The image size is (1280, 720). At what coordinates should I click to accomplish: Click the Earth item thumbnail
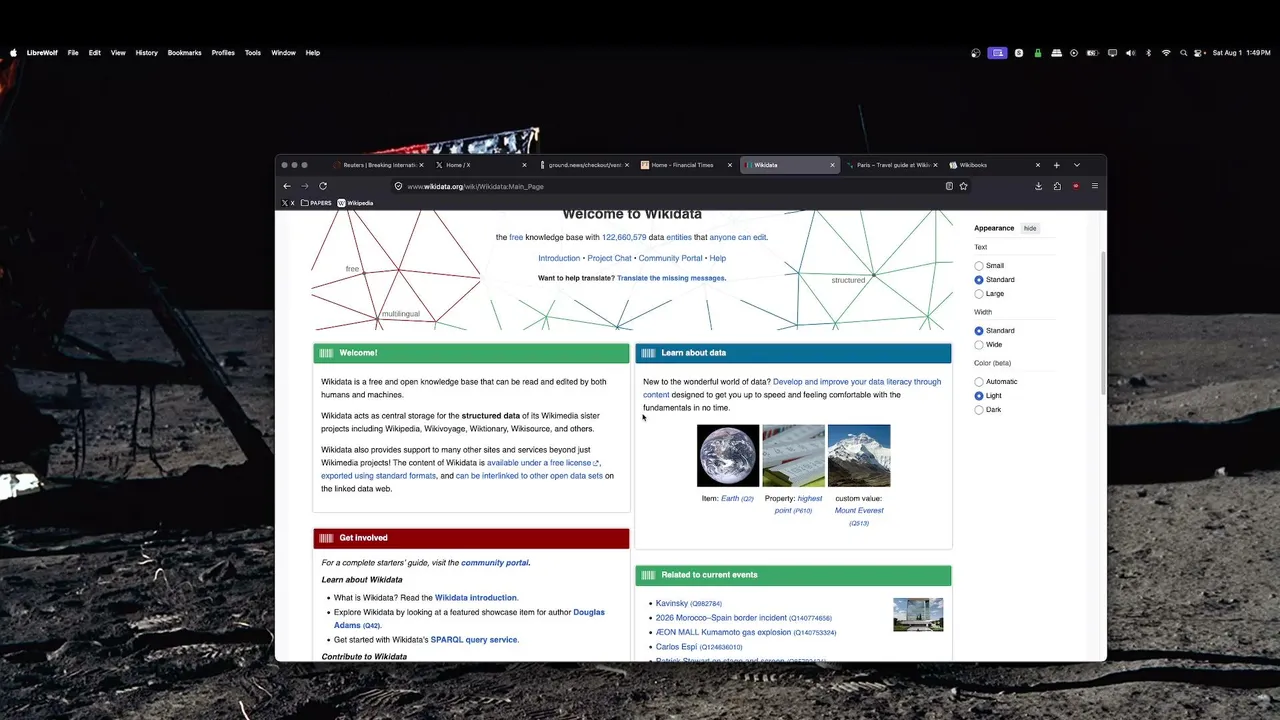(x=728, y=456)
